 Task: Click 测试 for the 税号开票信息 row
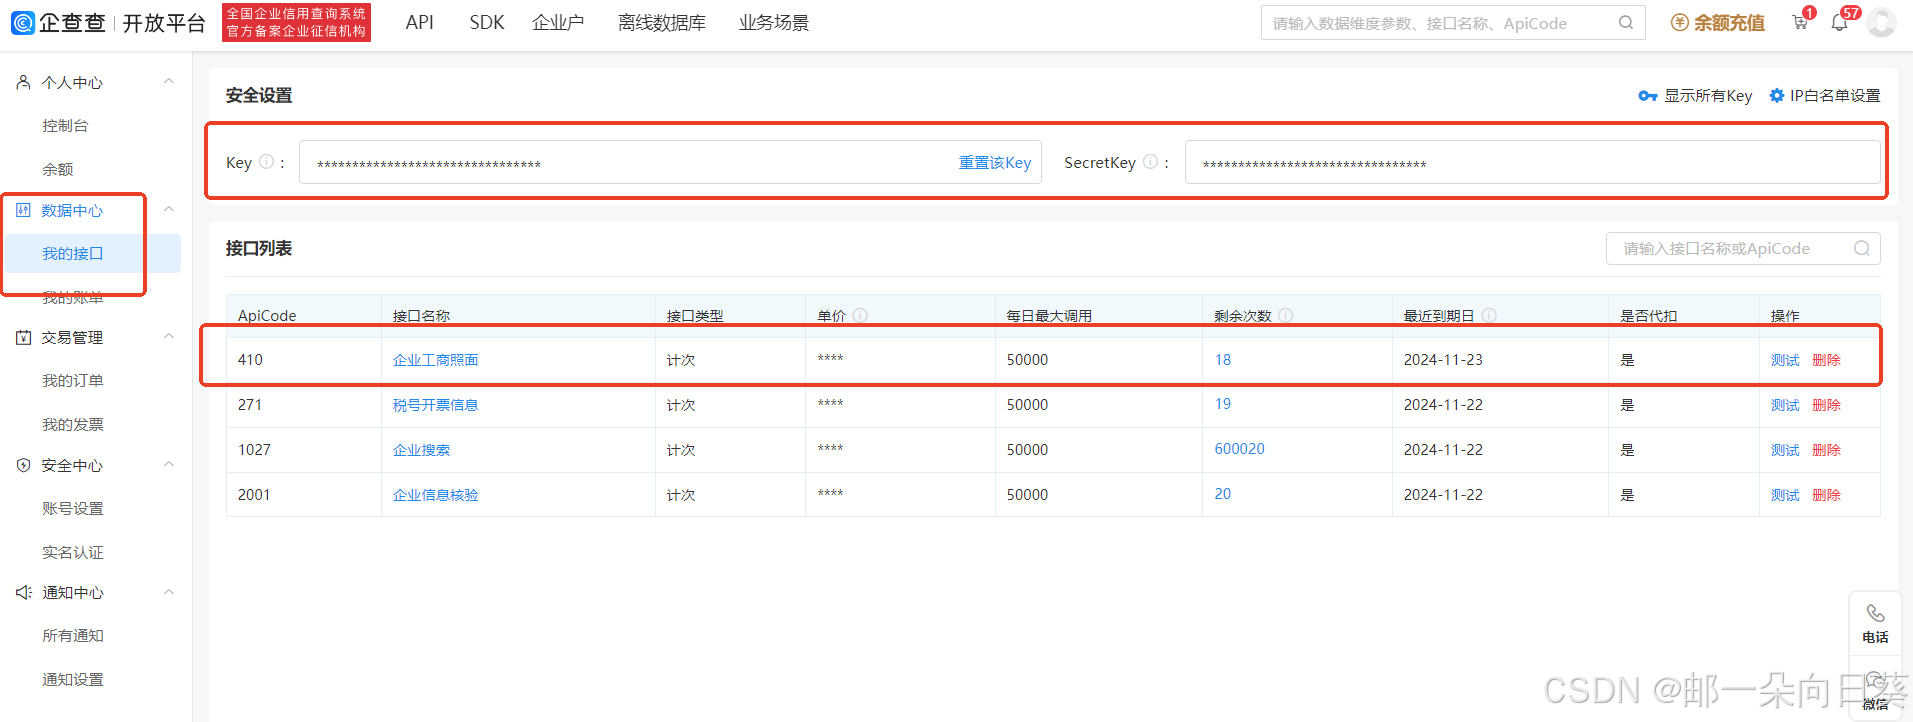tap(1785, 405)
